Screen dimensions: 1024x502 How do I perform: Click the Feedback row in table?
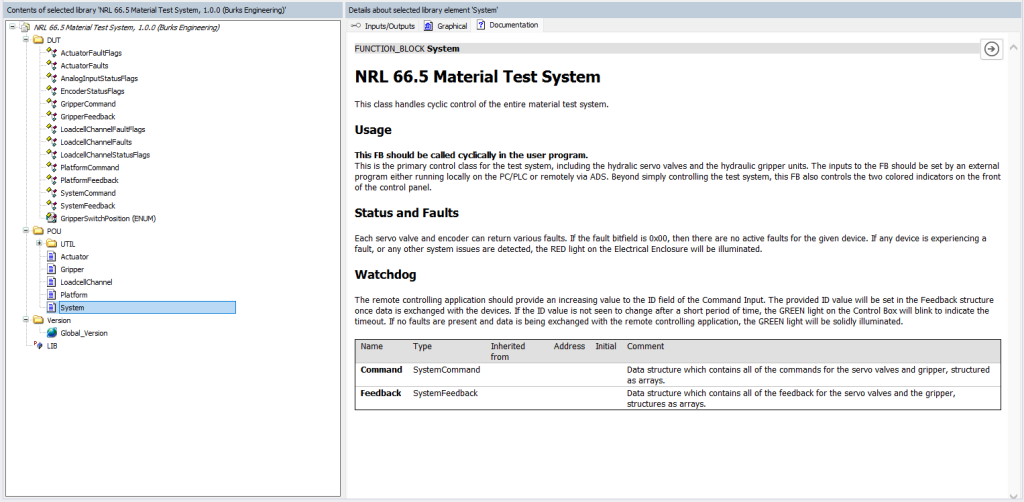pos(677,398)
